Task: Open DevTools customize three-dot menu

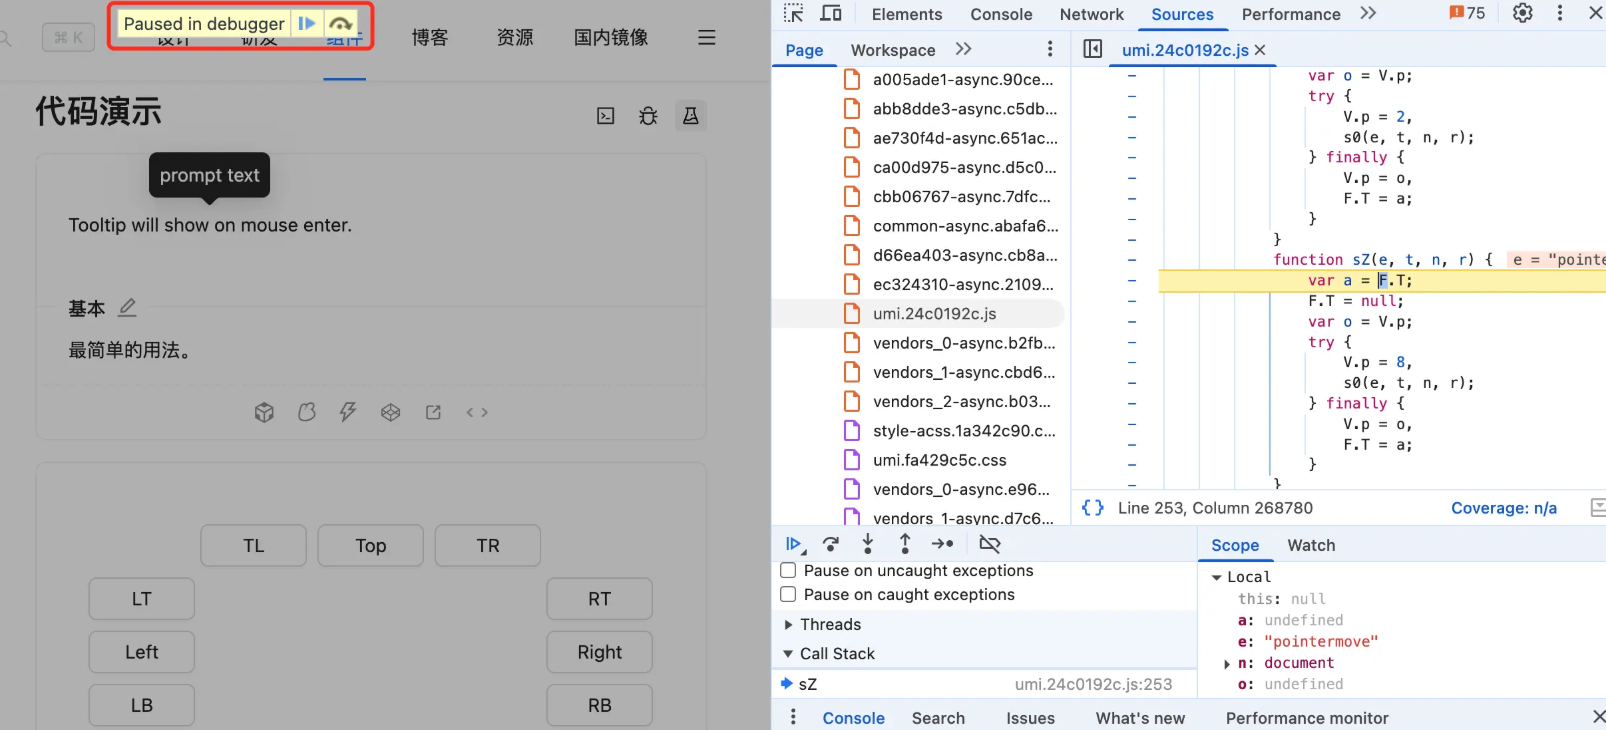Action: (x=1559, y=14)
